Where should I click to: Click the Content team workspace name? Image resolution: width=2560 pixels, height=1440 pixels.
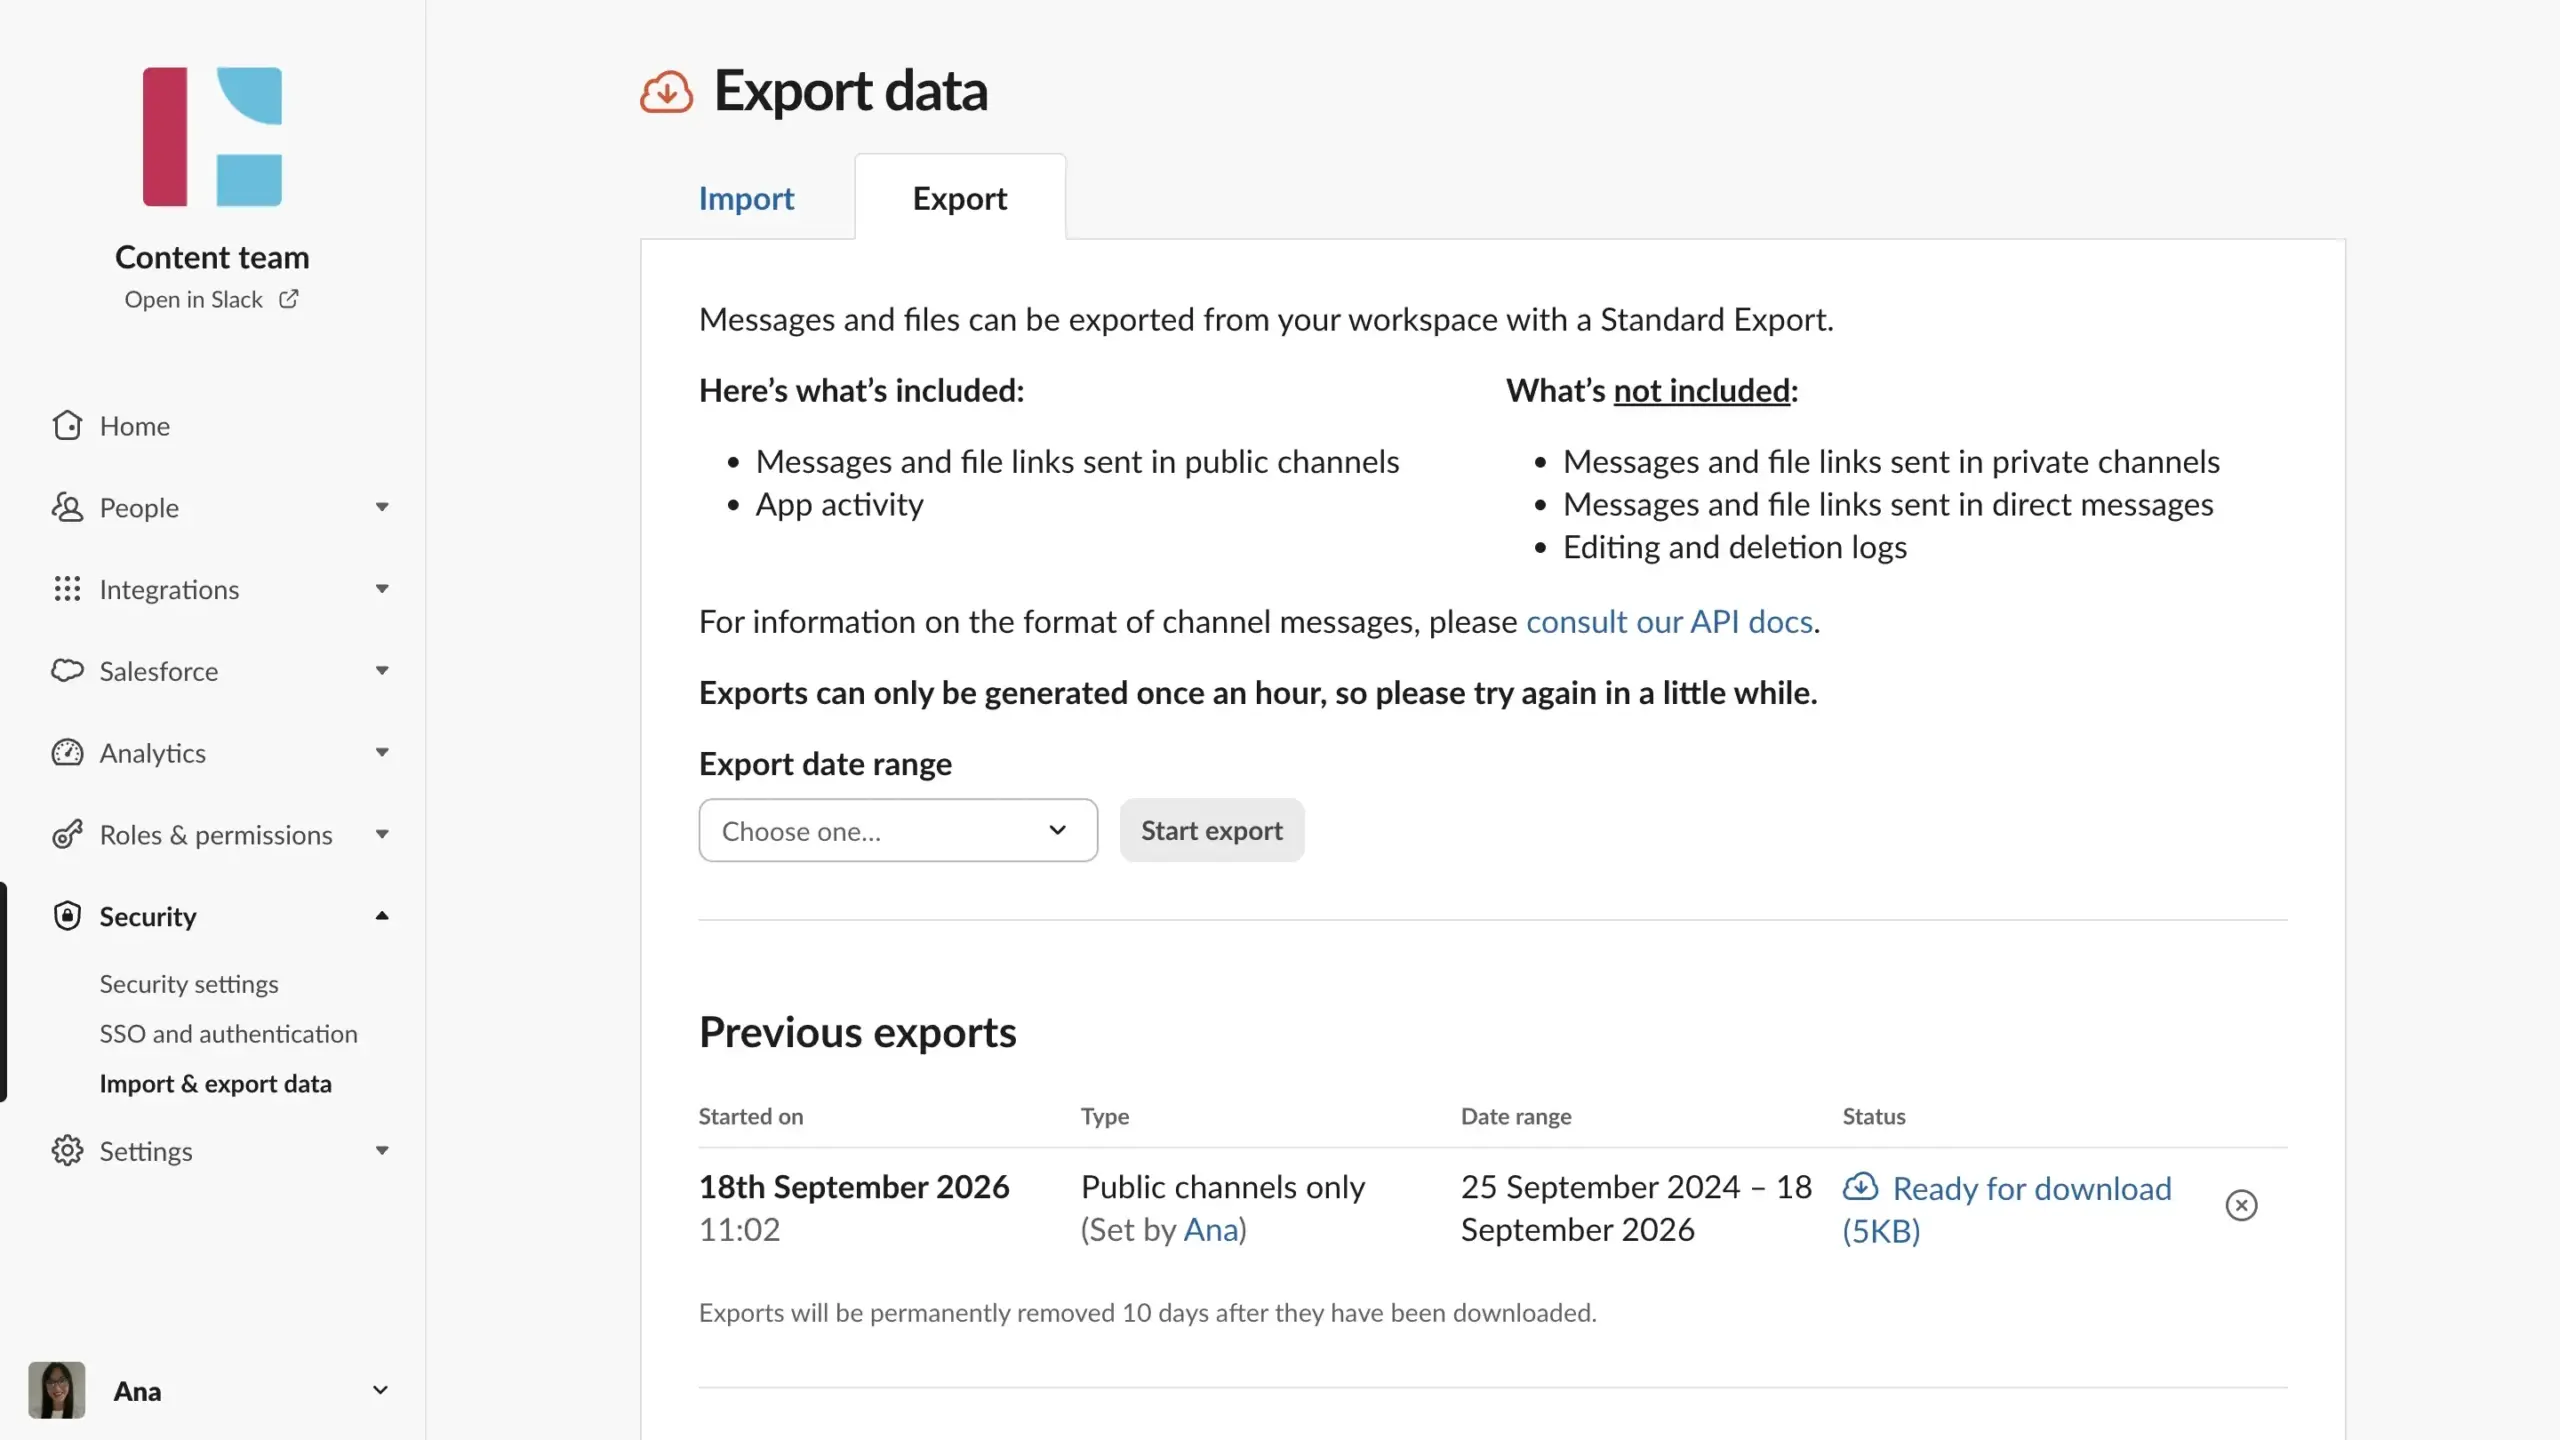click(212, 257)
